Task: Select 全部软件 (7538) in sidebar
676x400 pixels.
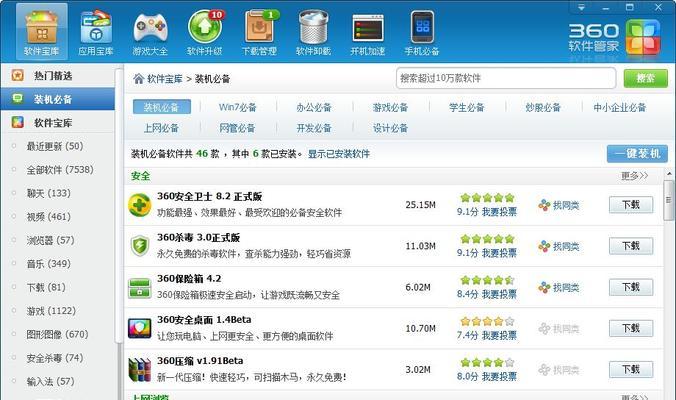Action: click(60, 170)
